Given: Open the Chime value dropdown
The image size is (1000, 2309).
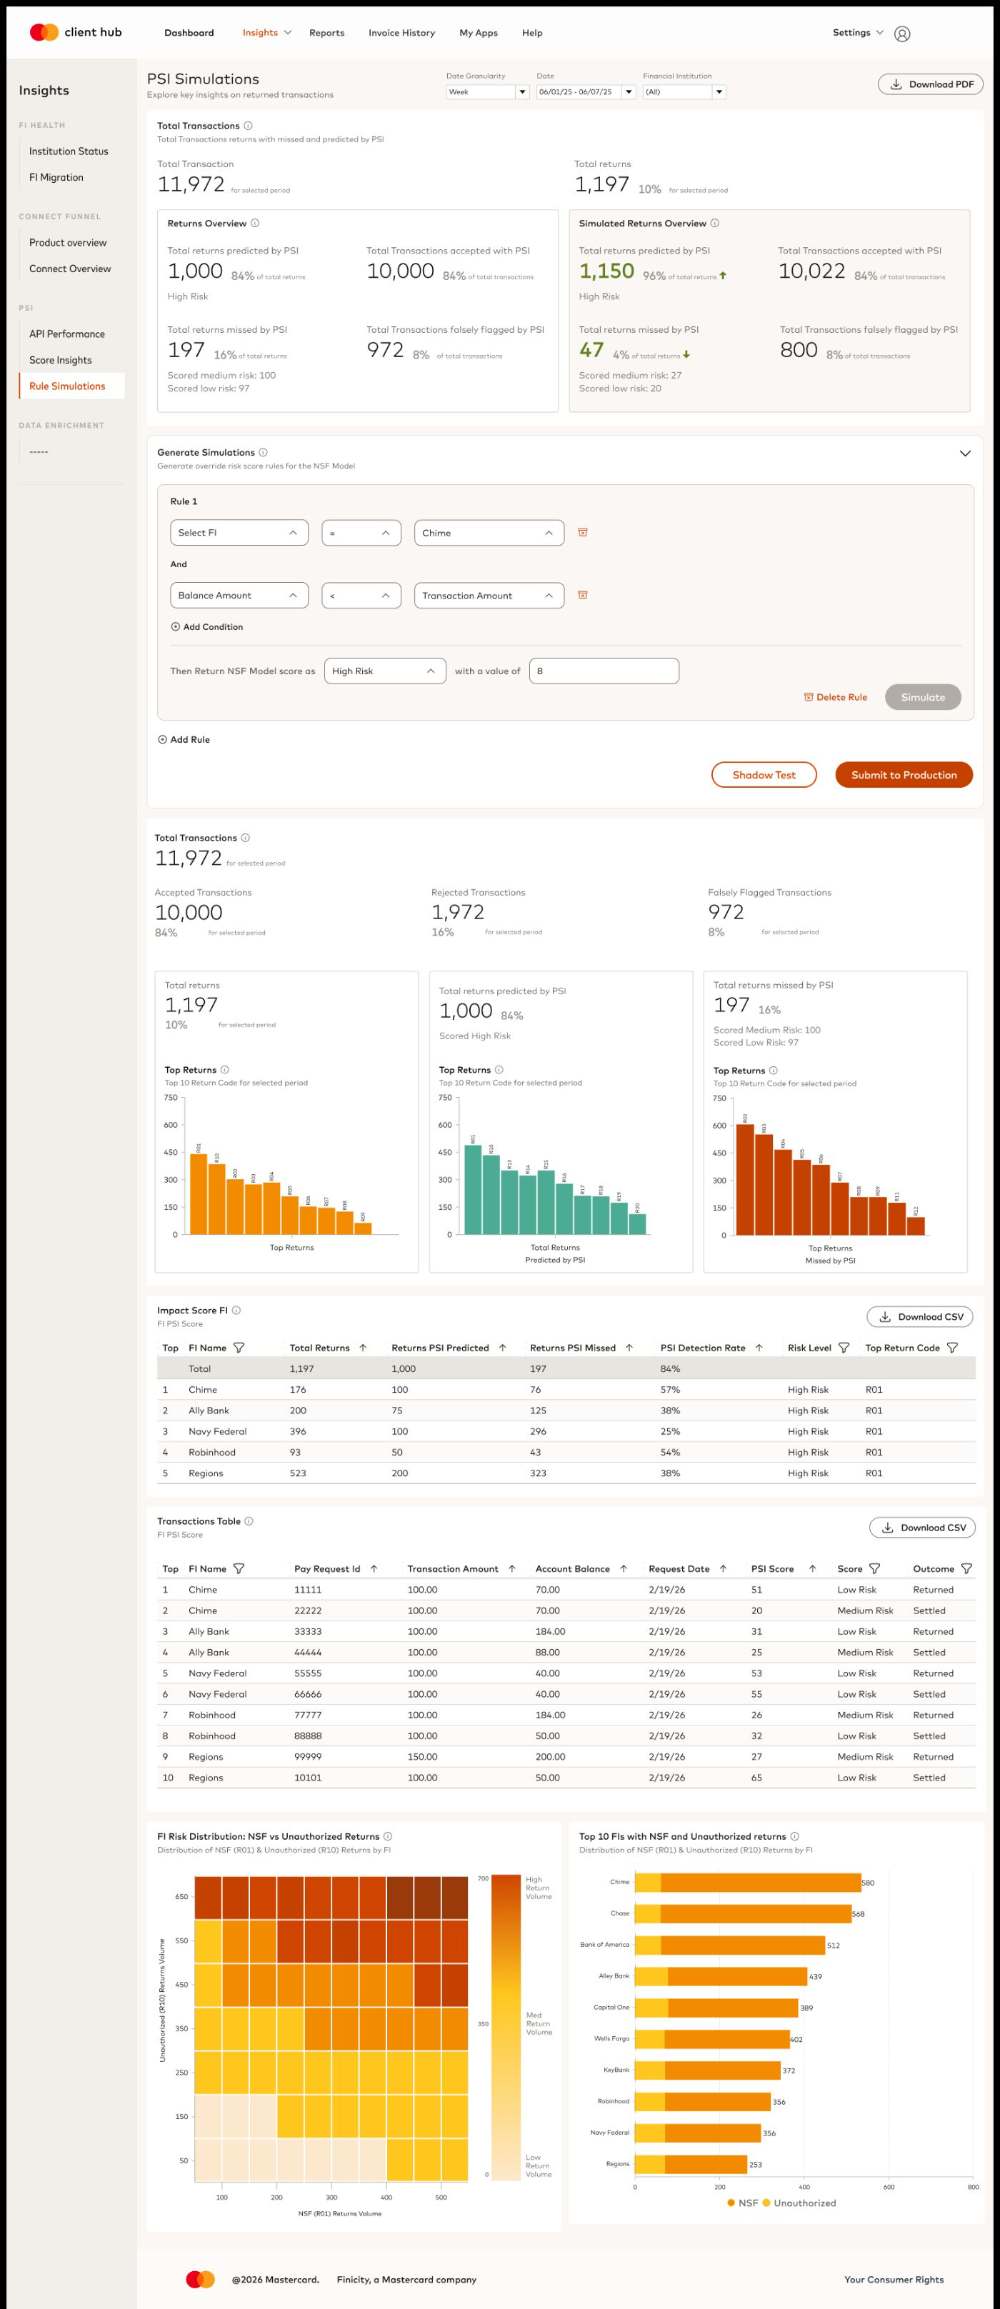Looking at the screenshot, I should pyautogui.click(x=489, y=533).
